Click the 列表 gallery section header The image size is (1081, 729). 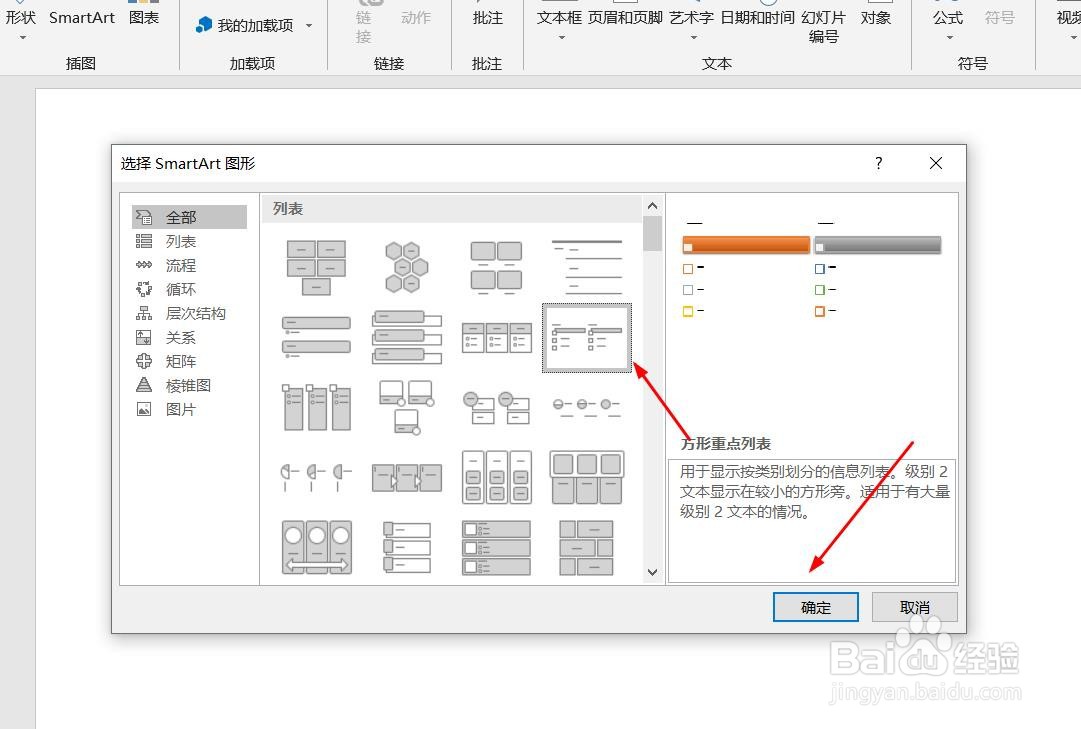[x=287, y=208]
